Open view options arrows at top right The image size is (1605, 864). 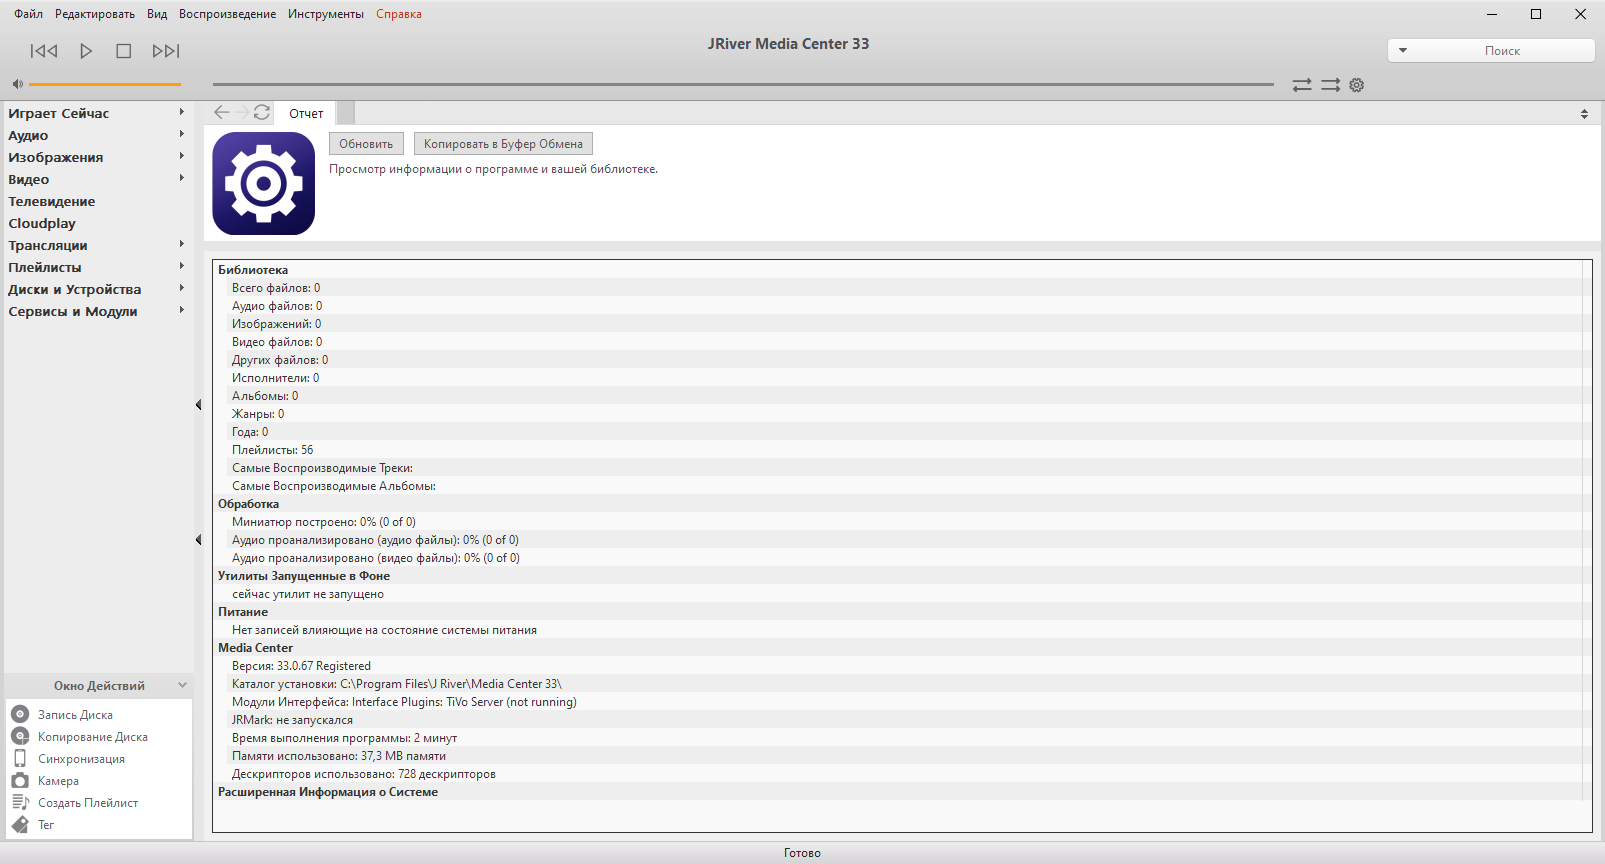(x=1584, y=114)
